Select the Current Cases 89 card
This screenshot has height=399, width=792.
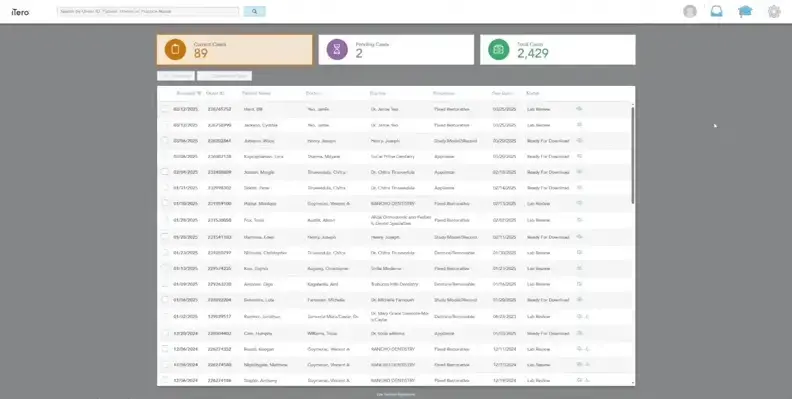[x=234, y=49]
